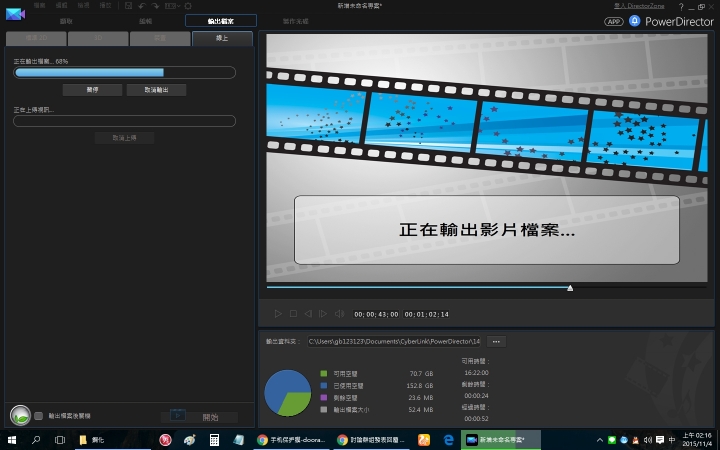Open the 檔案 (File) menu
This screenshot has width=720, height=450.
tap(39, 6)
